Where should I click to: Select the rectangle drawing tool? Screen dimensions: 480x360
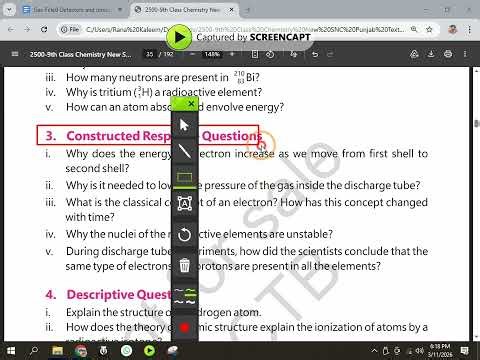click(184, 177)
